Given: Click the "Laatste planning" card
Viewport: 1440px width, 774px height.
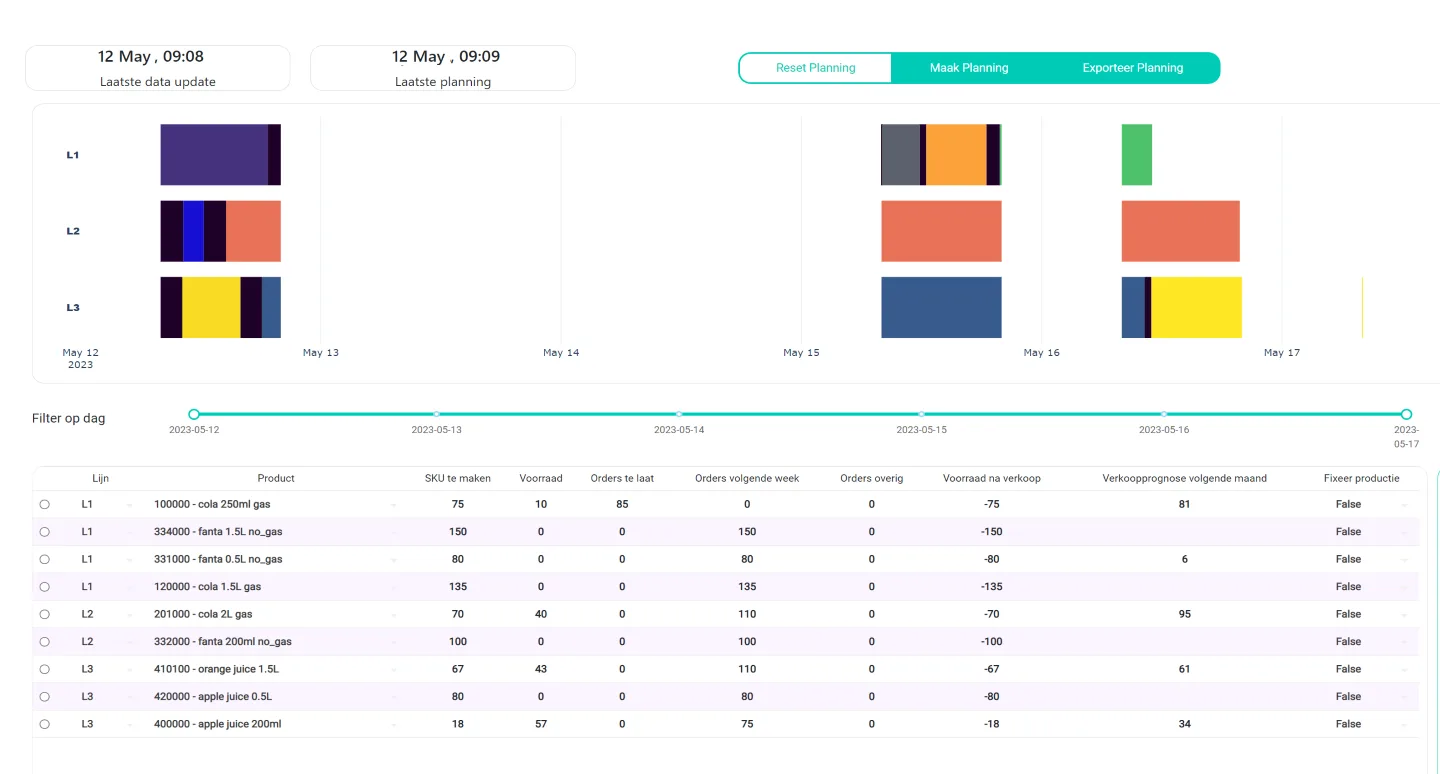Looking at the screenshot, I should pyautogui.click(x=443, y=68).
